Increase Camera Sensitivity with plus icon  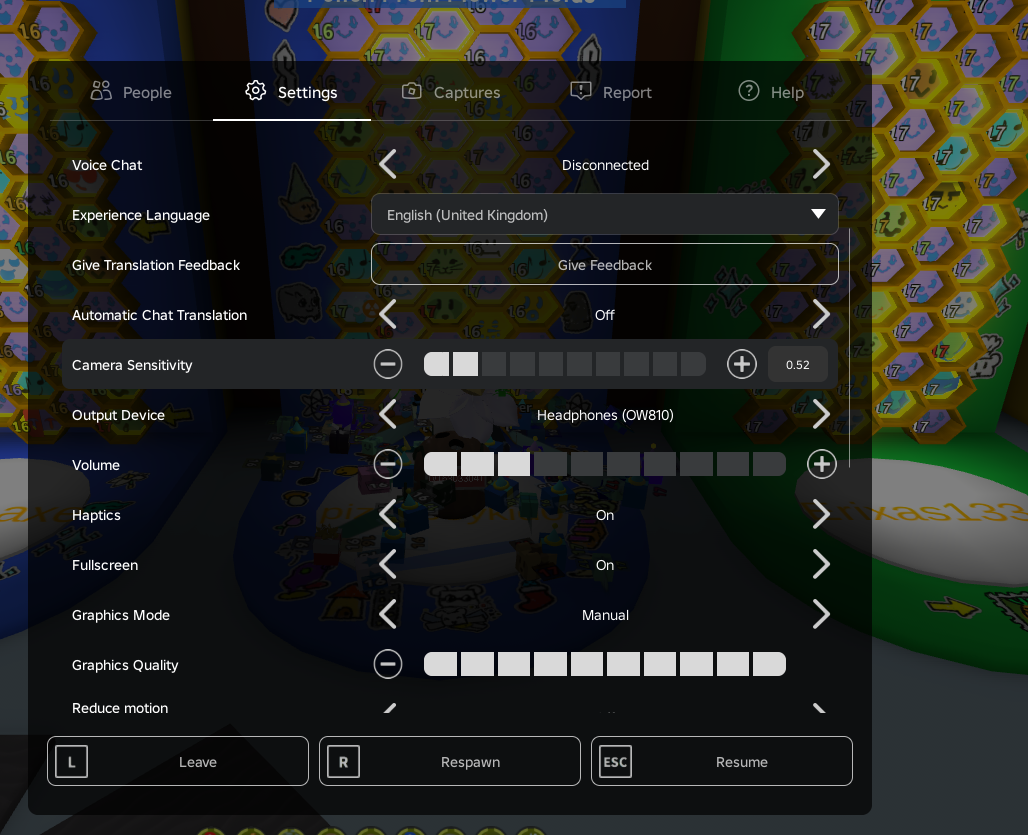coord(741,364)
